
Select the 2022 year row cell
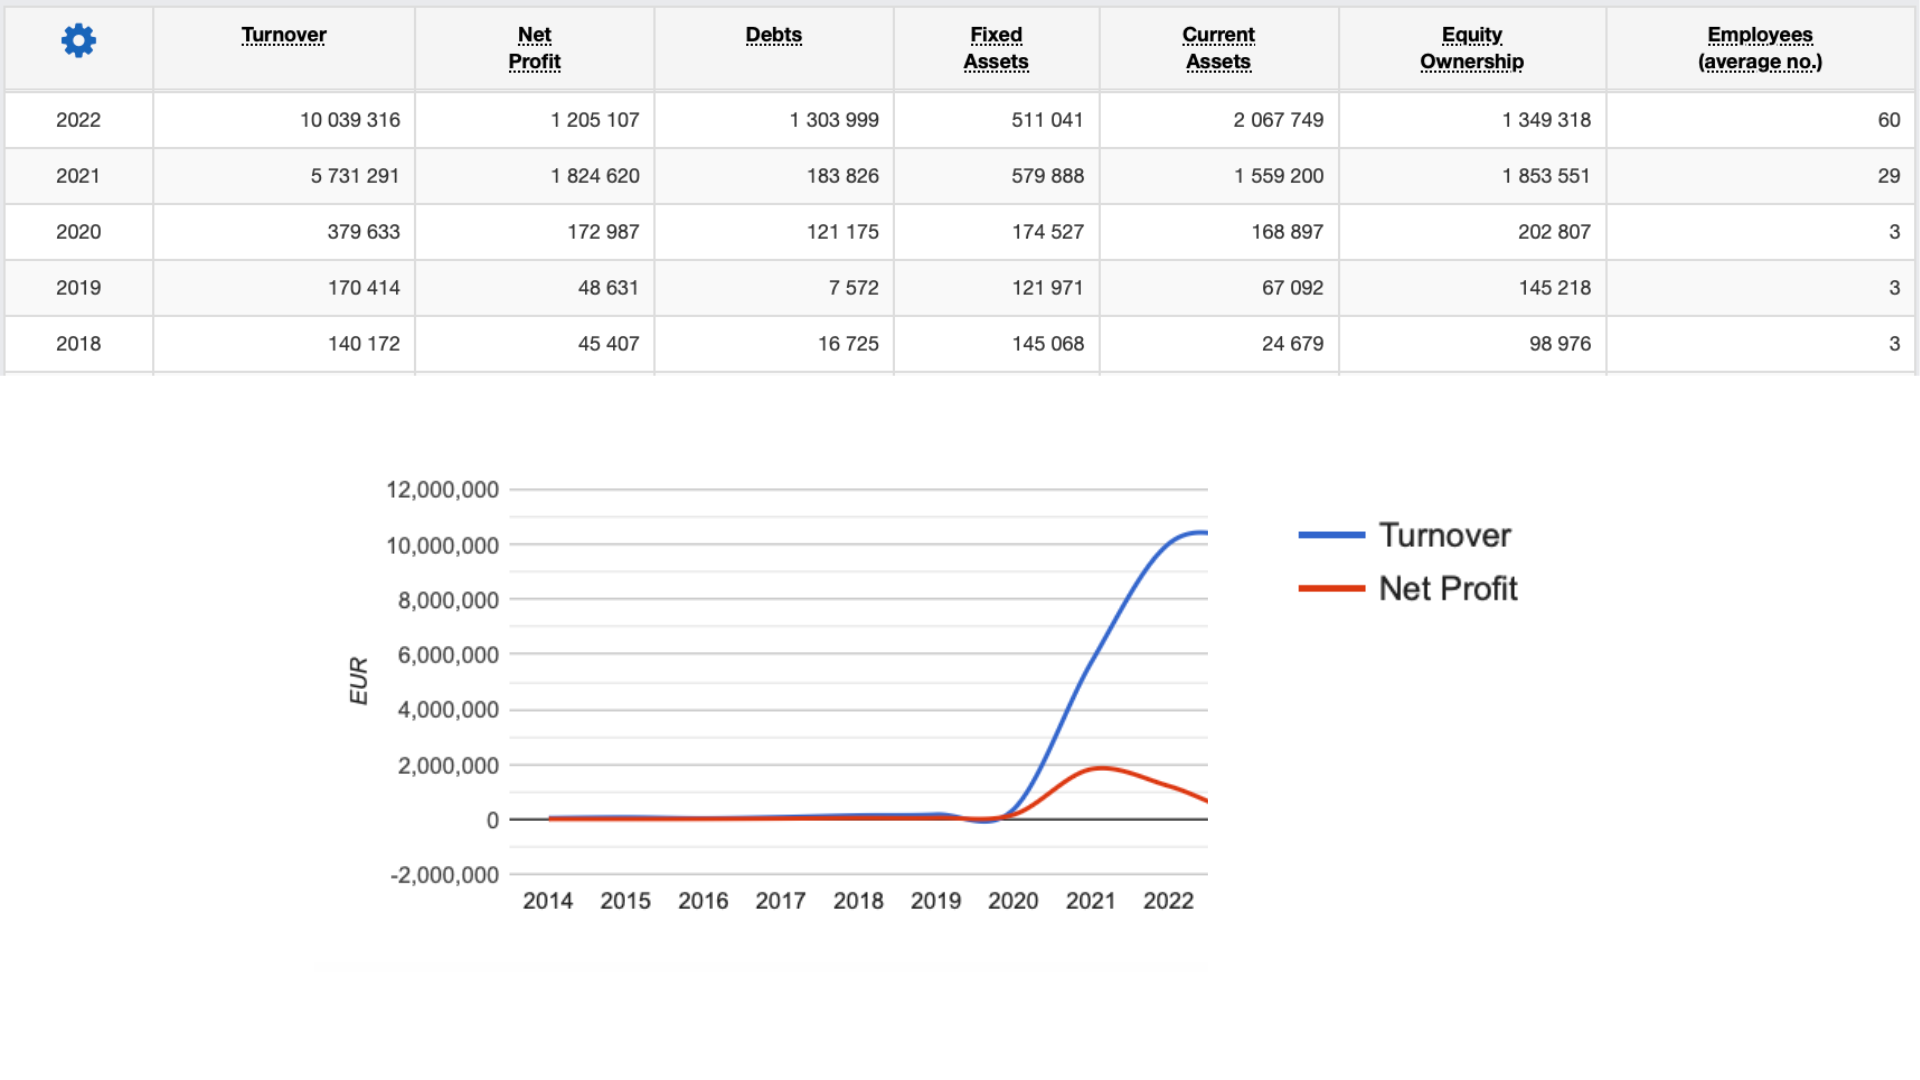pos(78,120)
